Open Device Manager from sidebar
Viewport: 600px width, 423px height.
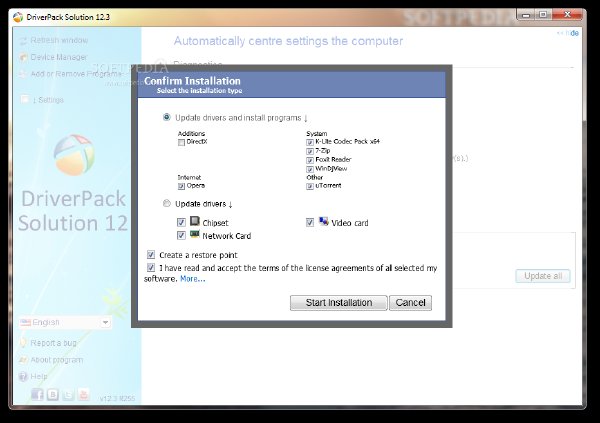pos(59,57)
